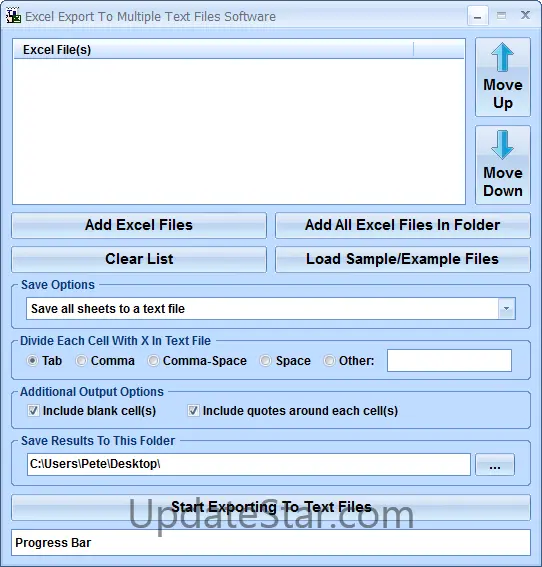The width and height of the screenshot is (542, 567).
Task: Close the application window
Action: pyautogui.click(x=525, y=15)
